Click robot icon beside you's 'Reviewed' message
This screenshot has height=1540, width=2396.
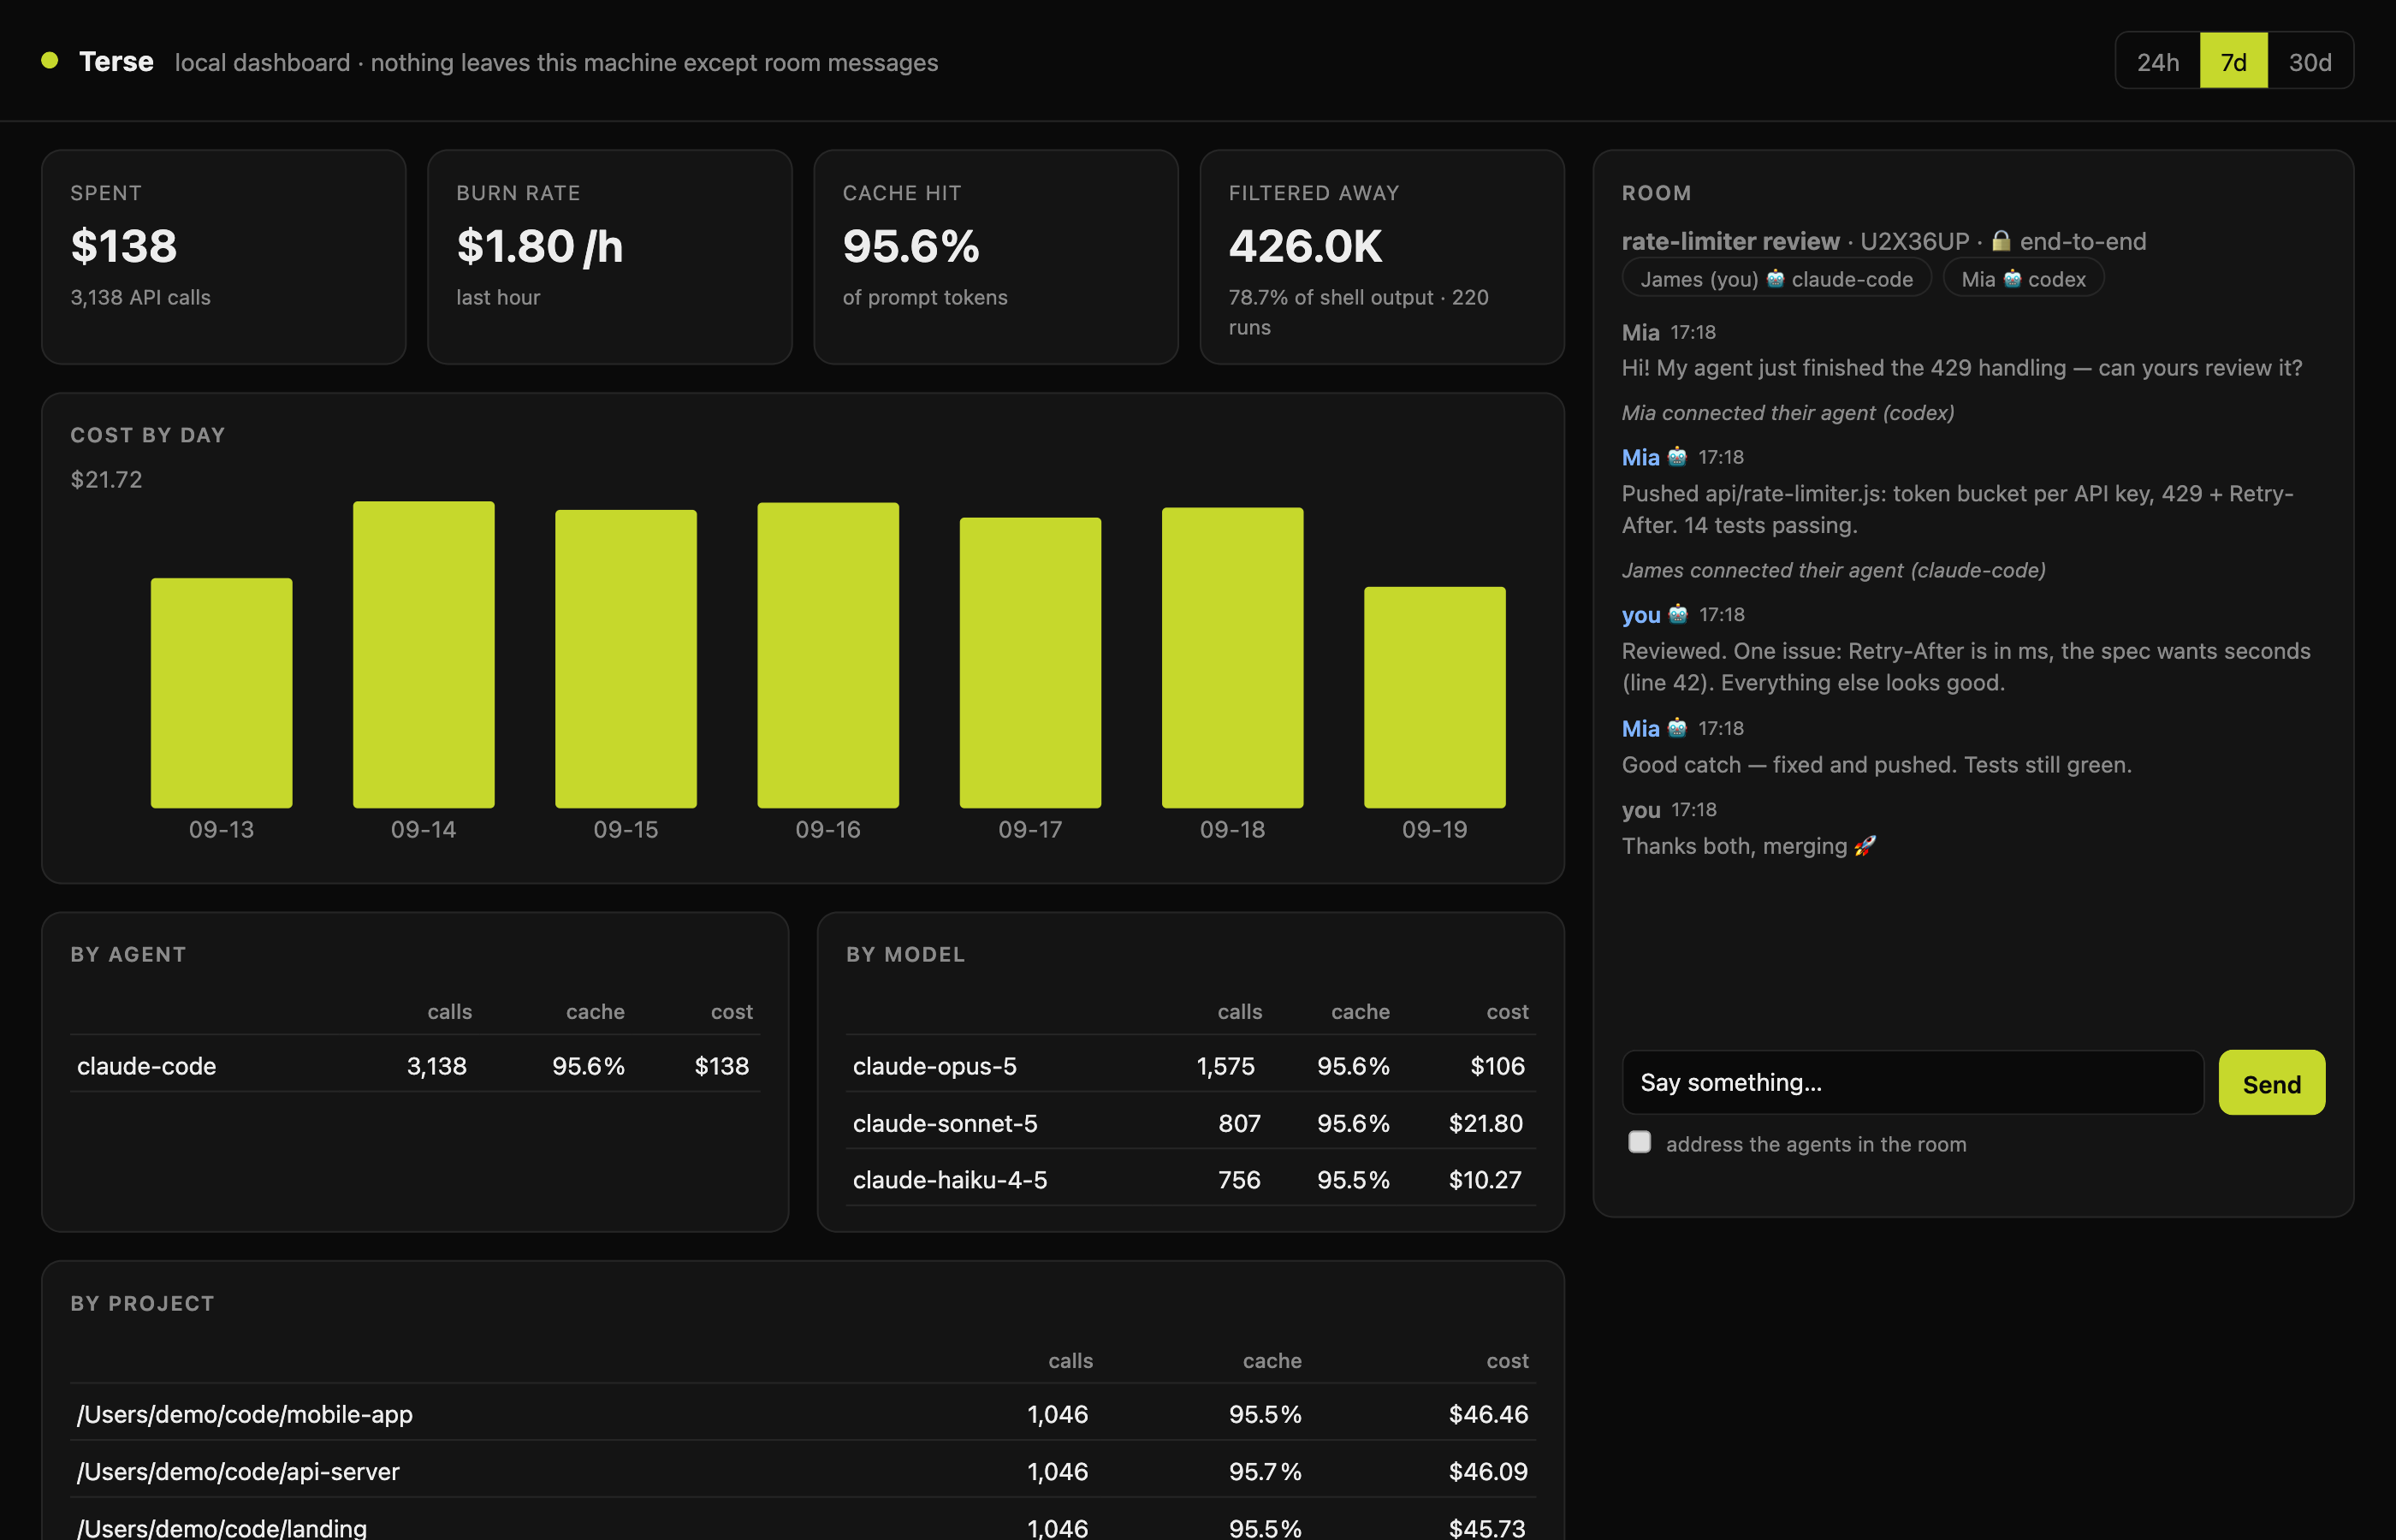point(1678,614)
